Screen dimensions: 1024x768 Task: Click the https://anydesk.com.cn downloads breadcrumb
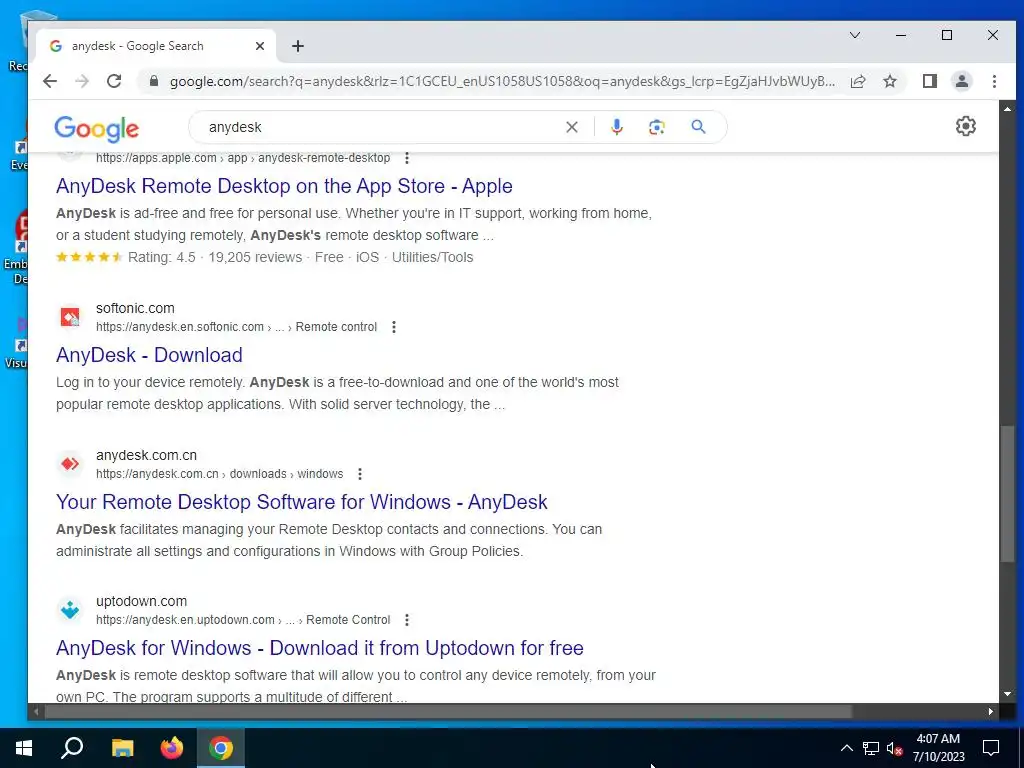click(219, 474)
